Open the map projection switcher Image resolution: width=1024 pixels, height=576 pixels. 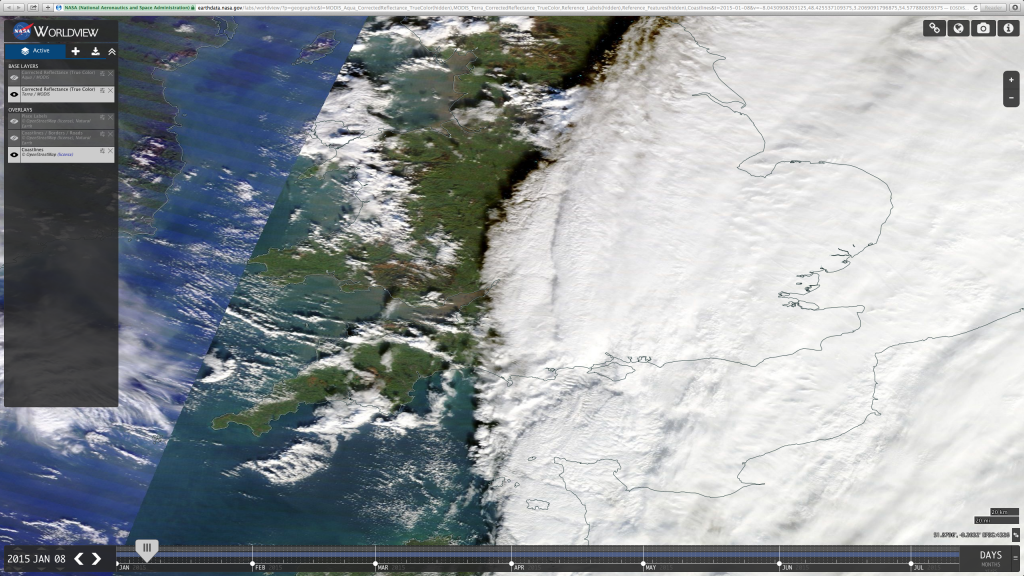959,28
